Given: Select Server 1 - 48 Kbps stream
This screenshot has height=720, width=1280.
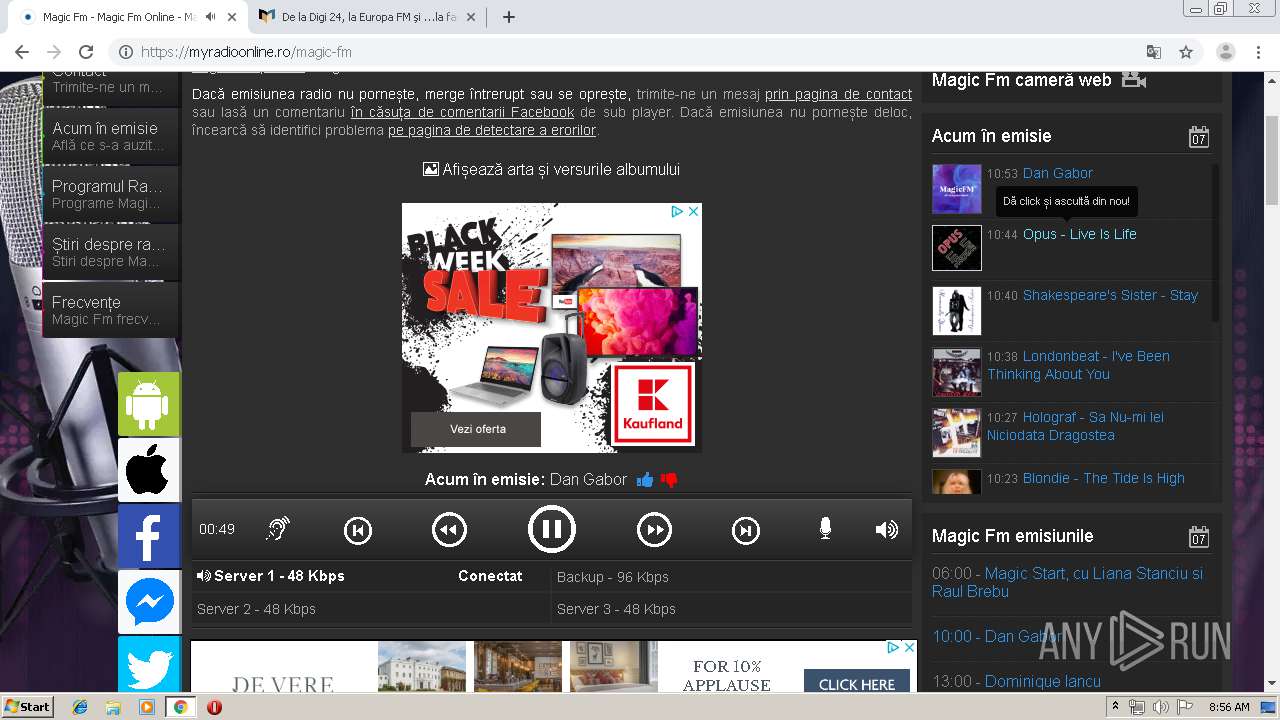Looking at the screenshot, I should pyautogui.click(x=371, y=576).
